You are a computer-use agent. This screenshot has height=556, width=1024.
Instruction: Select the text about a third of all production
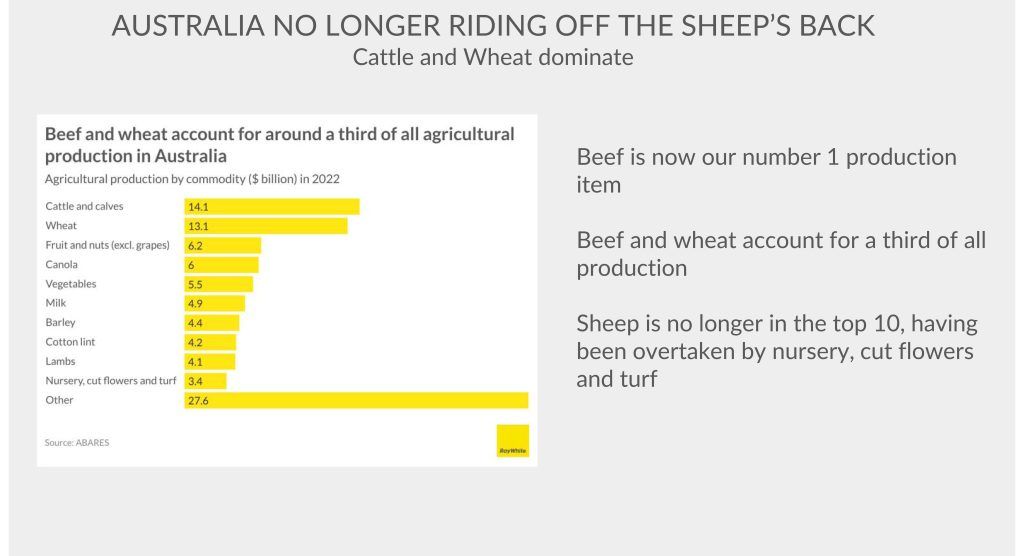pos(781,254)
